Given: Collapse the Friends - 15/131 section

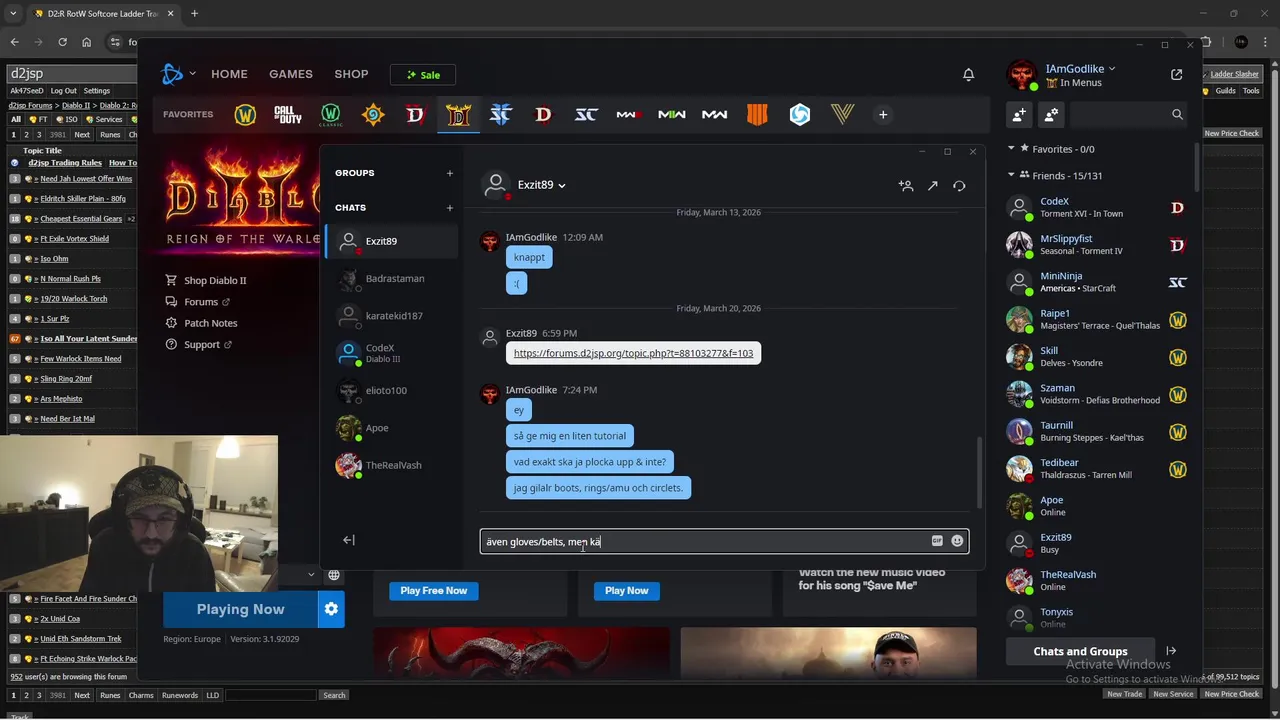Looking at the screenshot, I should (1011, 175).
